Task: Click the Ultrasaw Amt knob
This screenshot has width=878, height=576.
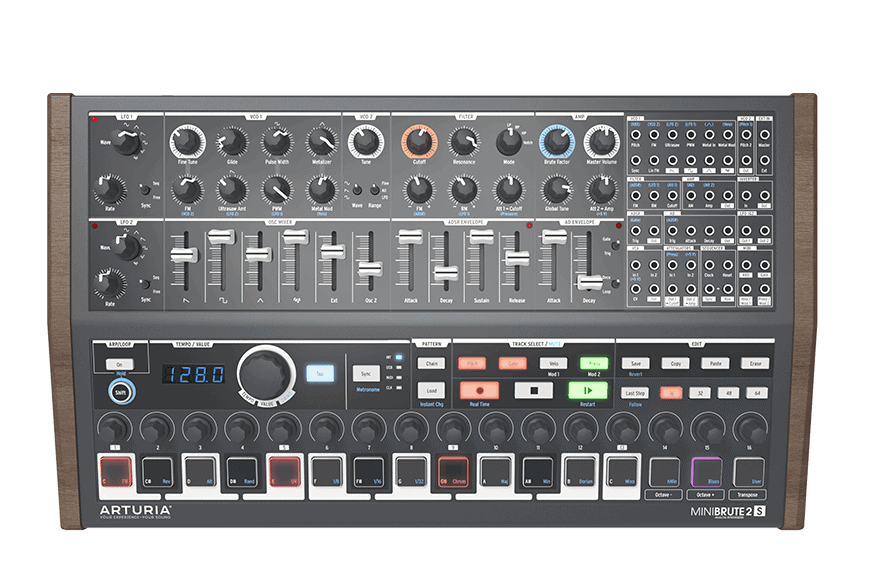Action: (x=232, y=190)
